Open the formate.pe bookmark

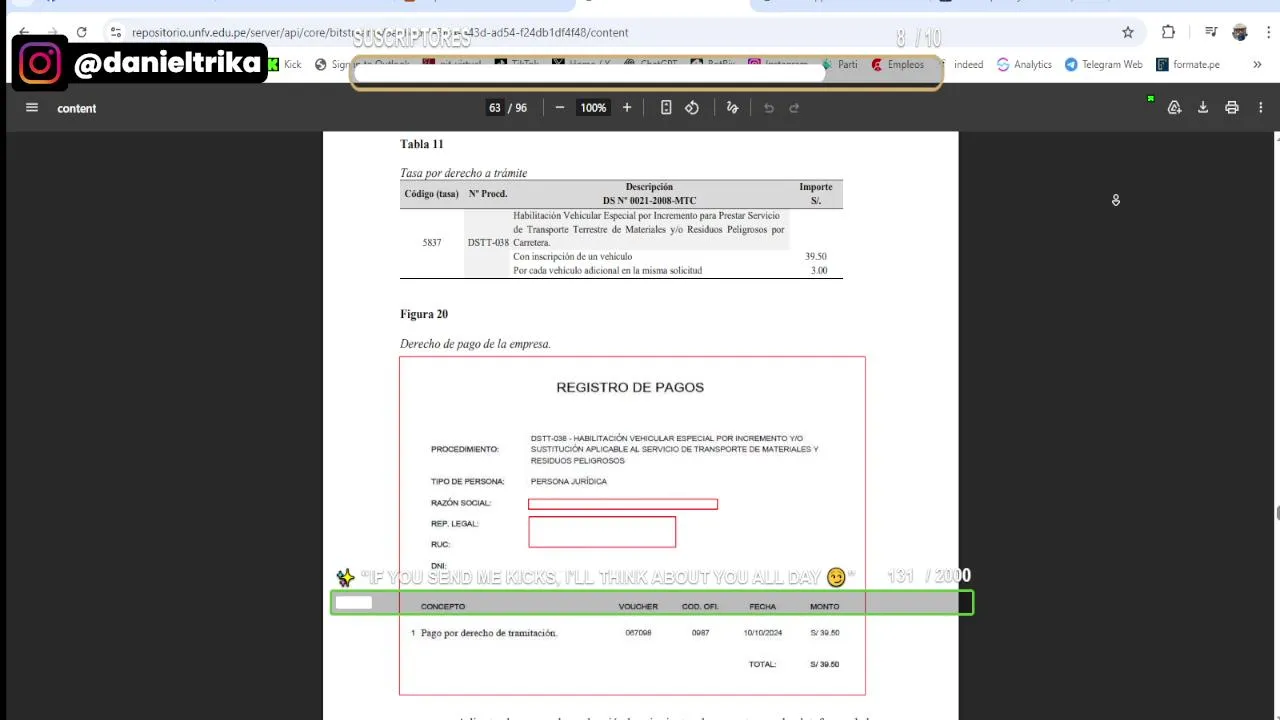pyautogui.click(x=1188, y=64)
